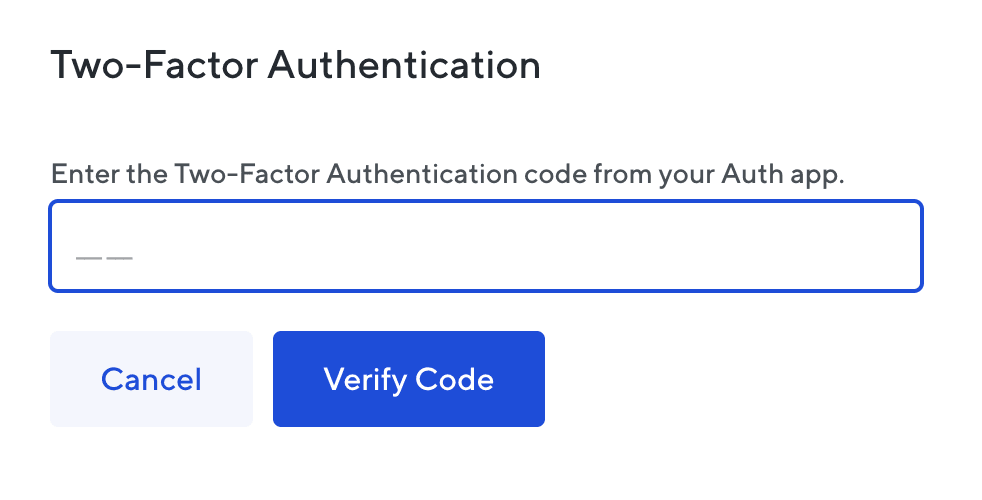The image size is (982, 500).
Task: Submit the code with Verify Code
Action: click(408, 379)
